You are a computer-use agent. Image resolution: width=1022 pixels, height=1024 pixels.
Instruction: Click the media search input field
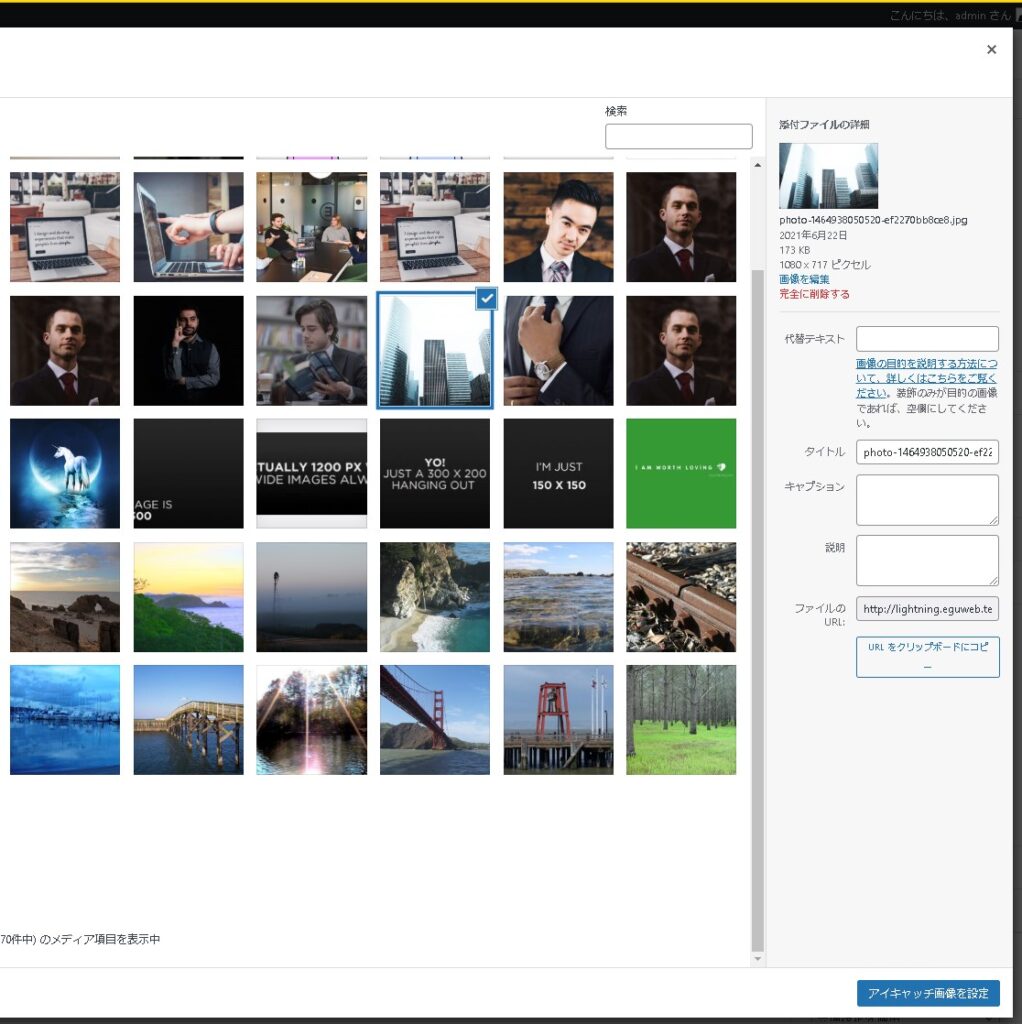(678, 137)
